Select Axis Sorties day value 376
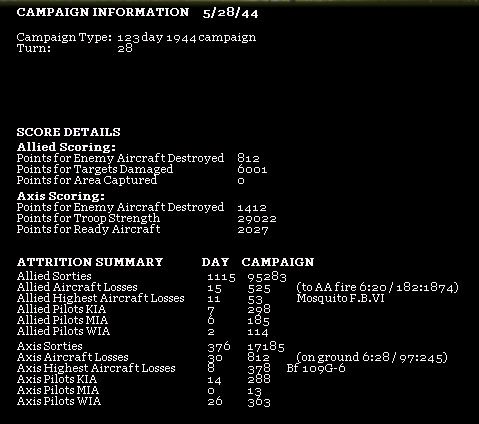This screenshot has height=424, width=479. point(219,346)
